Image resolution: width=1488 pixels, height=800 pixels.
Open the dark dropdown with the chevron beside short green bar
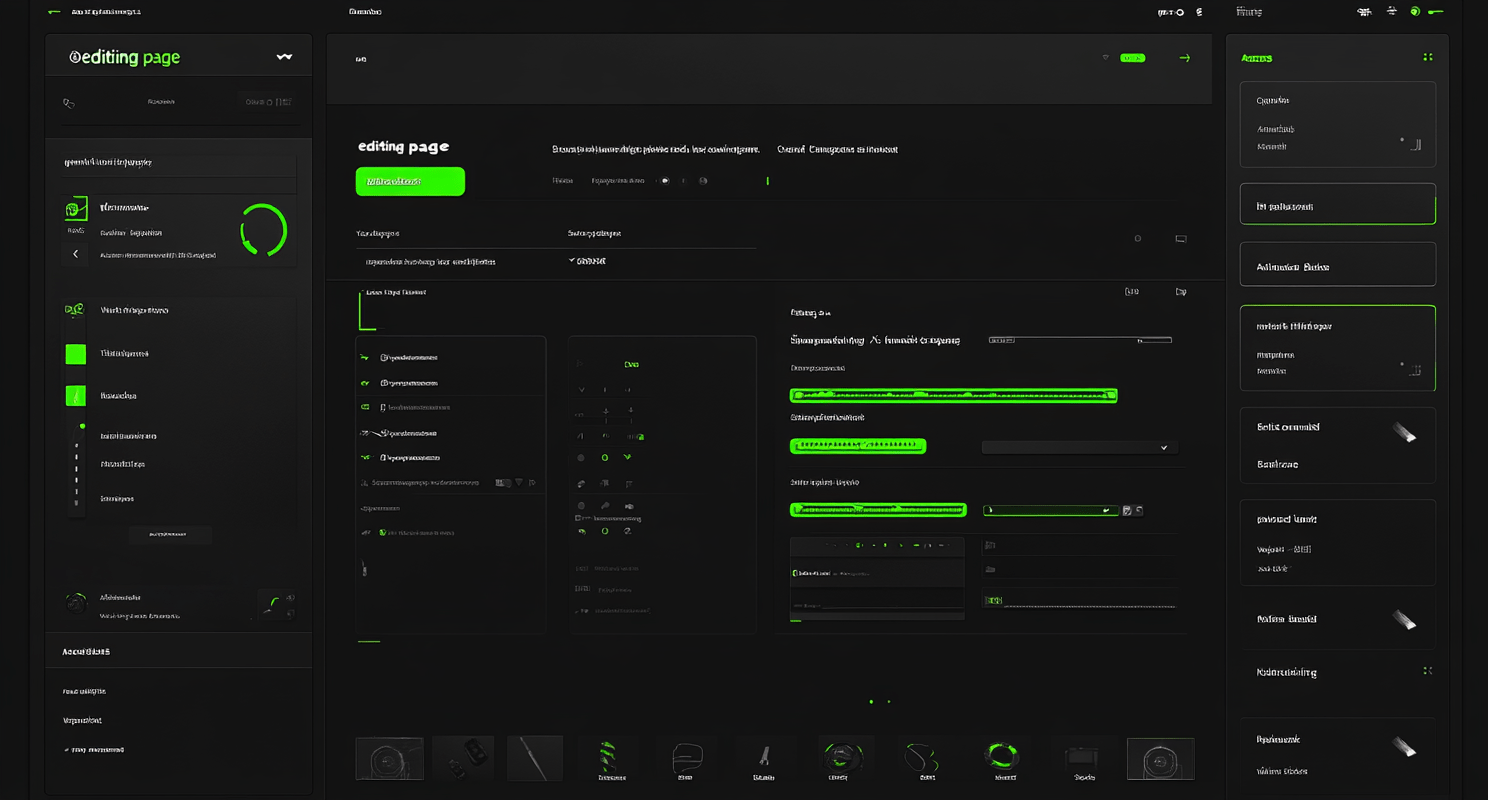click(x=1079, y=447)
